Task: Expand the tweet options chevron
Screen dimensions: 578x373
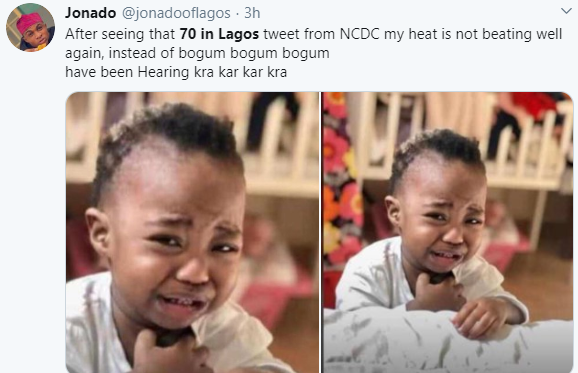Action: (x=566, y=11)
